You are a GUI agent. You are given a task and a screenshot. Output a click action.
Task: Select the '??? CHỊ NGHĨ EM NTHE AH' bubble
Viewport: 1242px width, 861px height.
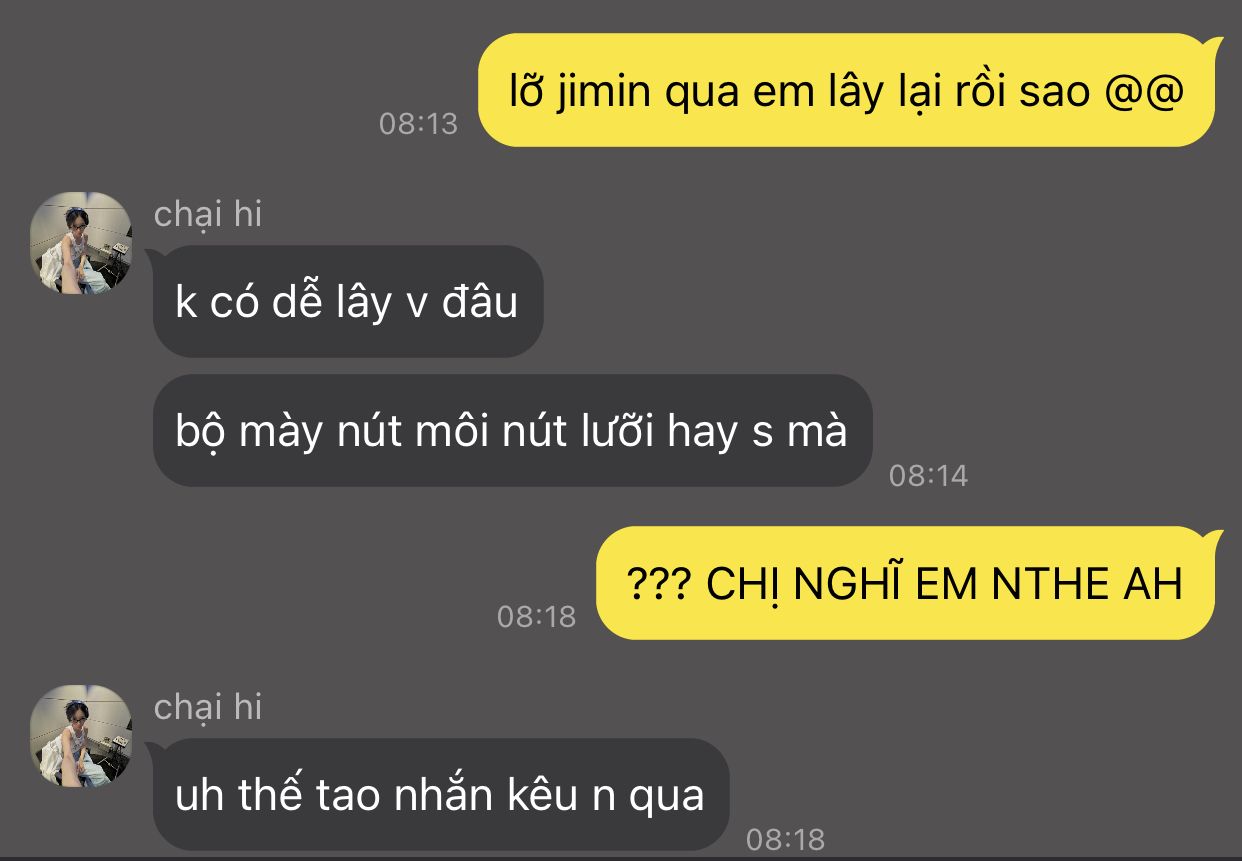coord(909,583)
